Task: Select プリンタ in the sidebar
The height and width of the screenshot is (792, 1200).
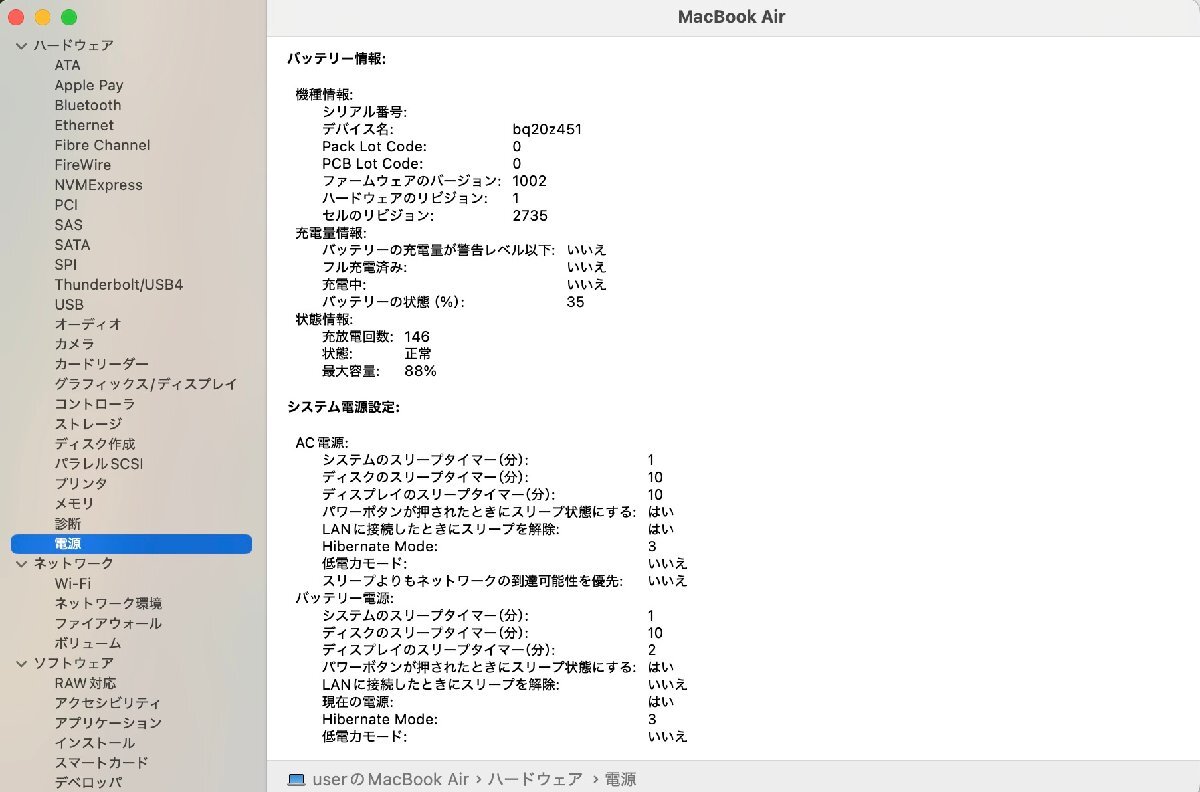Action: pyautogui.click(x=81, y=483)
